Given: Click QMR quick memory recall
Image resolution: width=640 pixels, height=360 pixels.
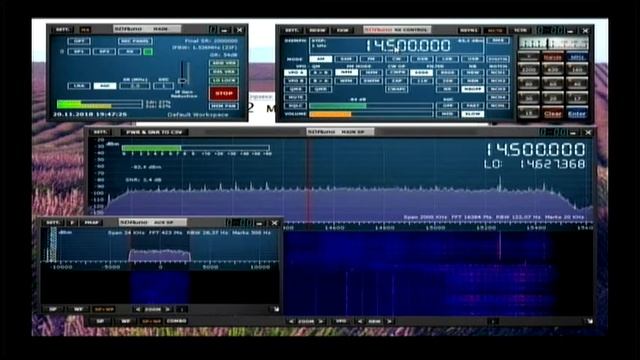Looking at the screenshot, I should coord(320,89).
